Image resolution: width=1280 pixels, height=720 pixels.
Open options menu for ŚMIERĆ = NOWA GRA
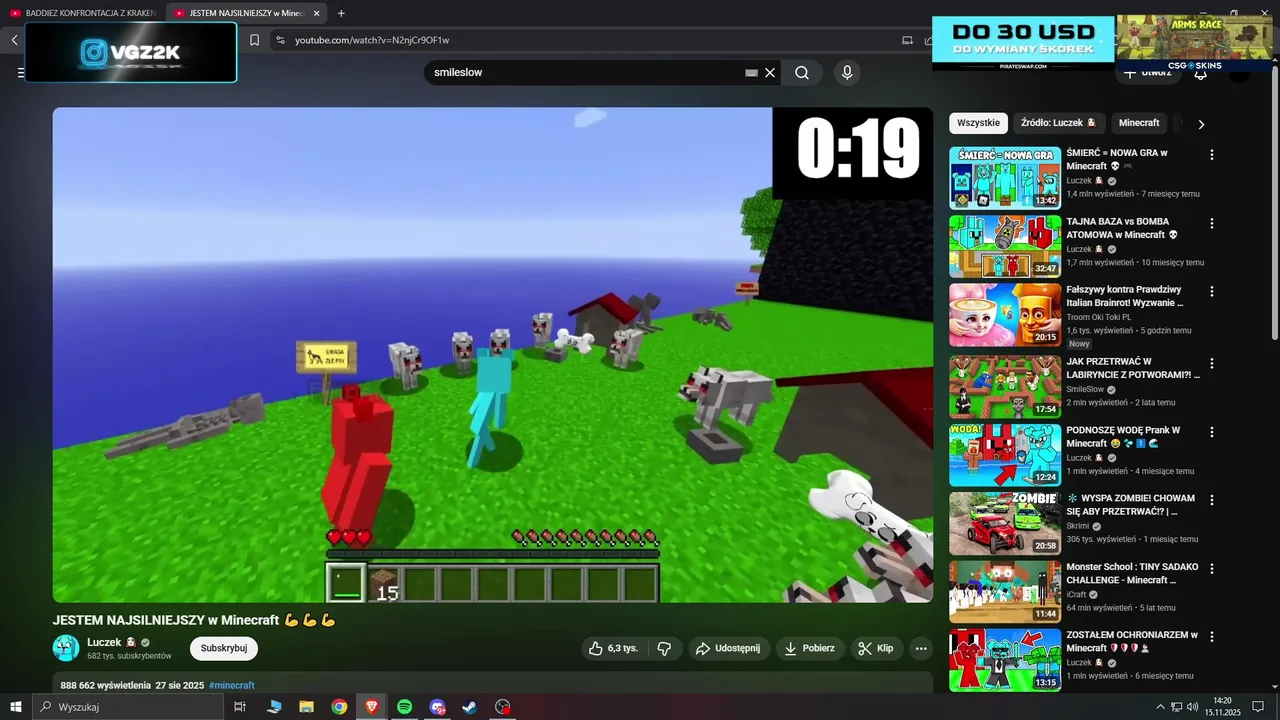coord(1212,155)
